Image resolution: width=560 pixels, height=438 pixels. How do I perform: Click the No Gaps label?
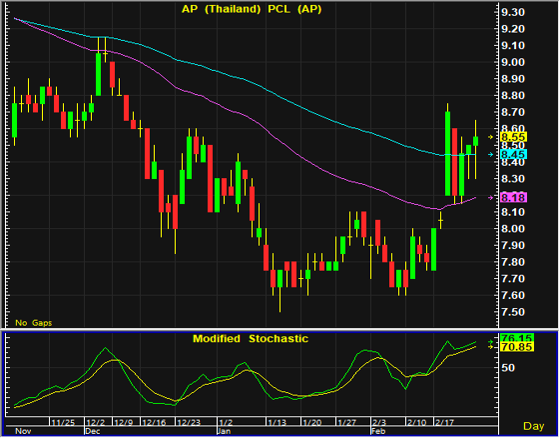pyautogui.click(x=34, y=323)
